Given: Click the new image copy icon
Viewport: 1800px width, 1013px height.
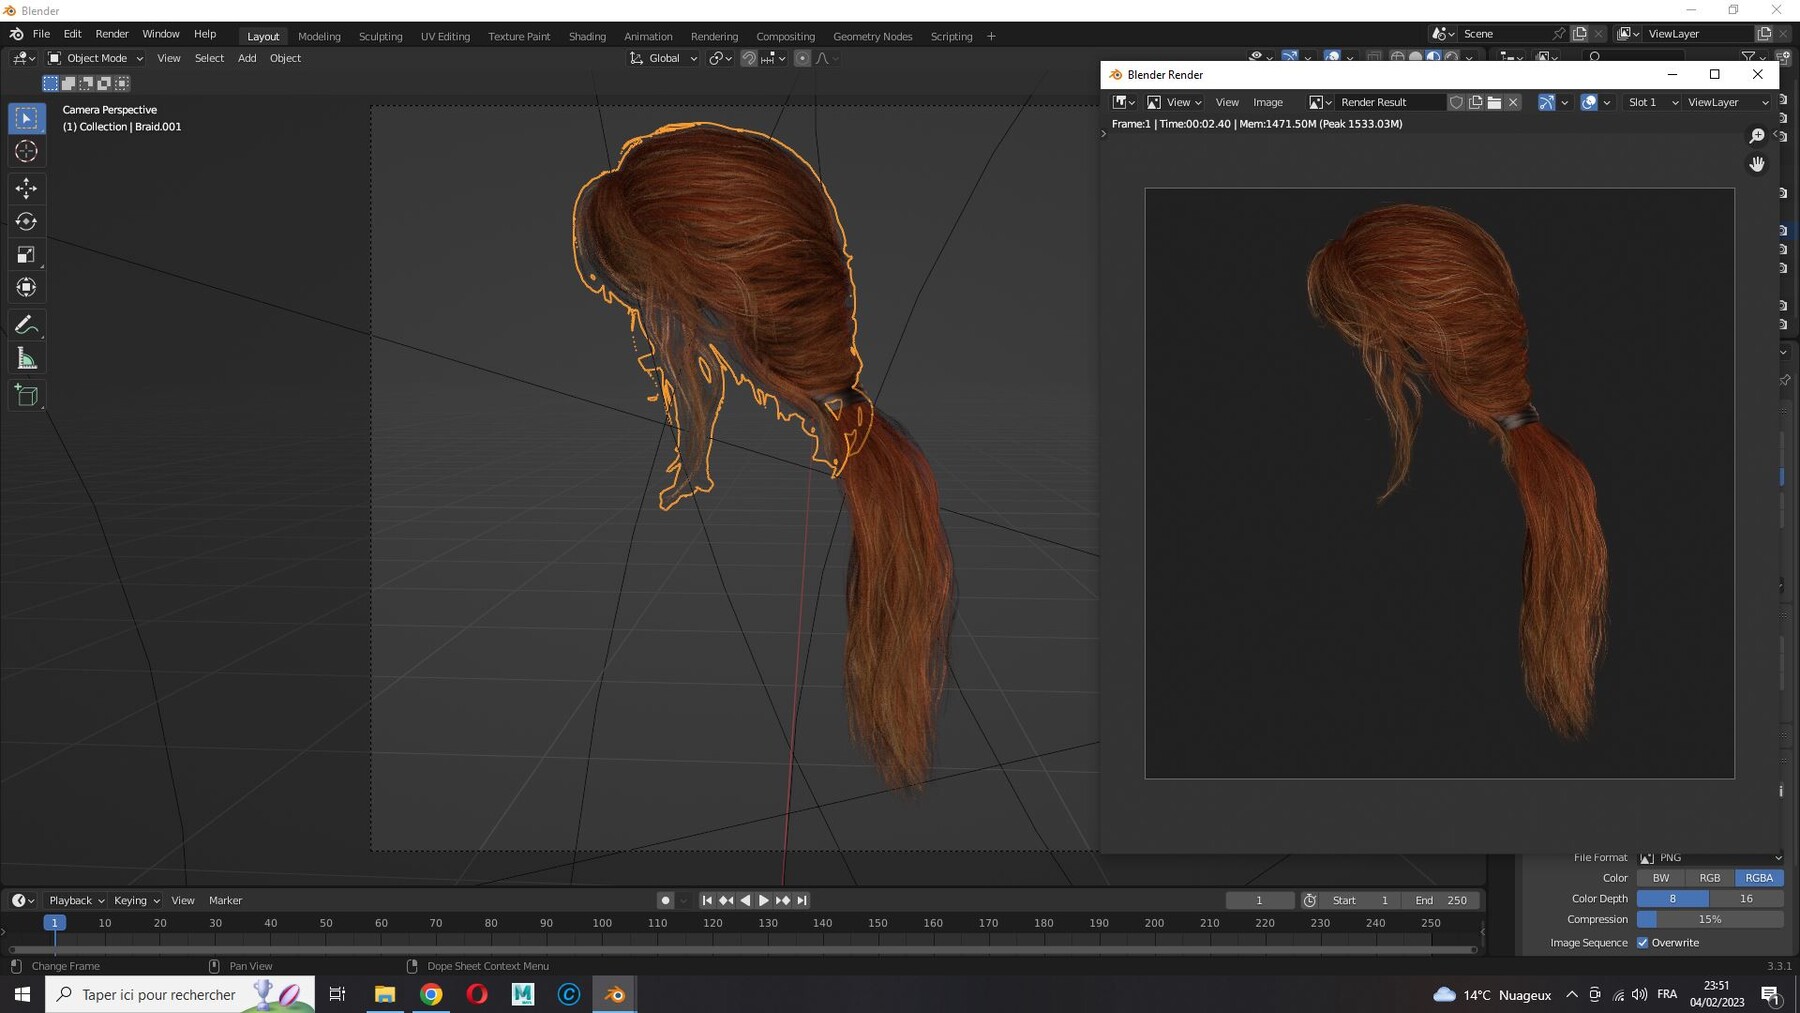Looking at the screenshot, I should (1475, 102).
